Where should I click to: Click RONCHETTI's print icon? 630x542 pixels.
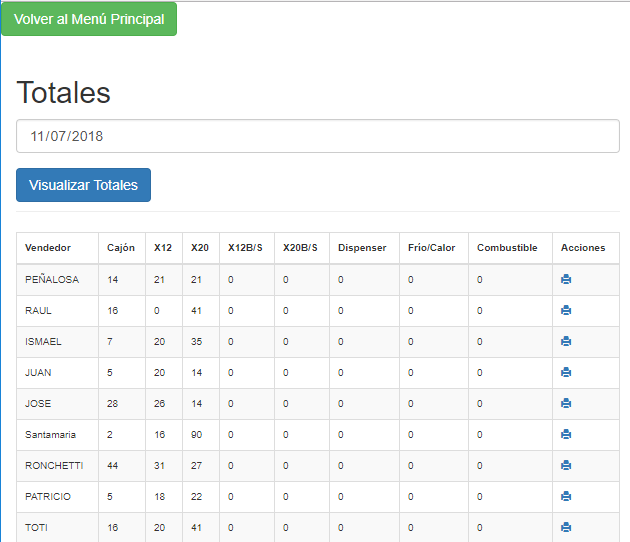click(x=566, y=466)
